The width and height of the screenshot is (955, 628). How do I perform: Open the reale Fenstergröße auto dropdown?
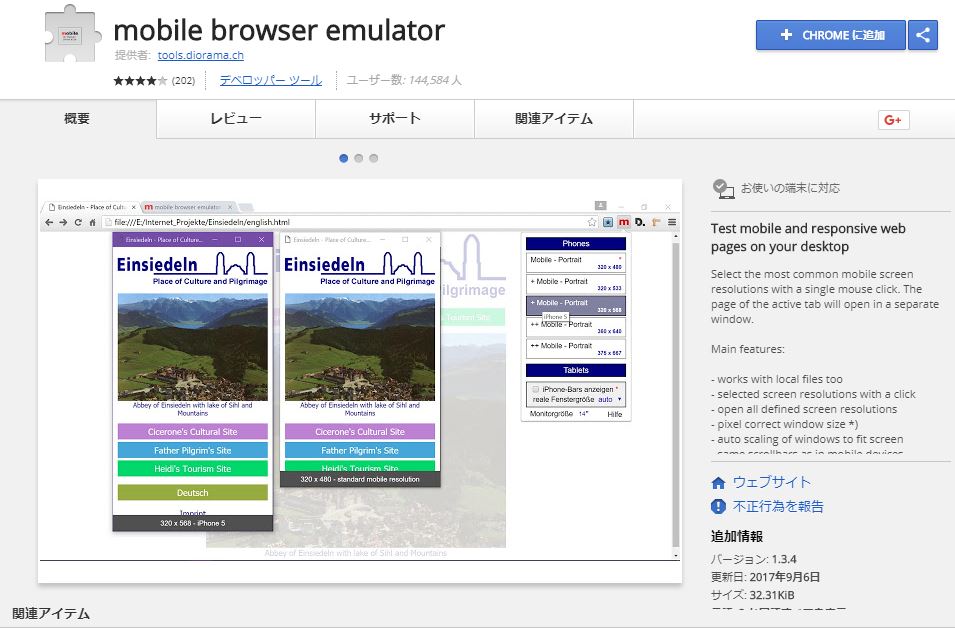pos(609,400)
